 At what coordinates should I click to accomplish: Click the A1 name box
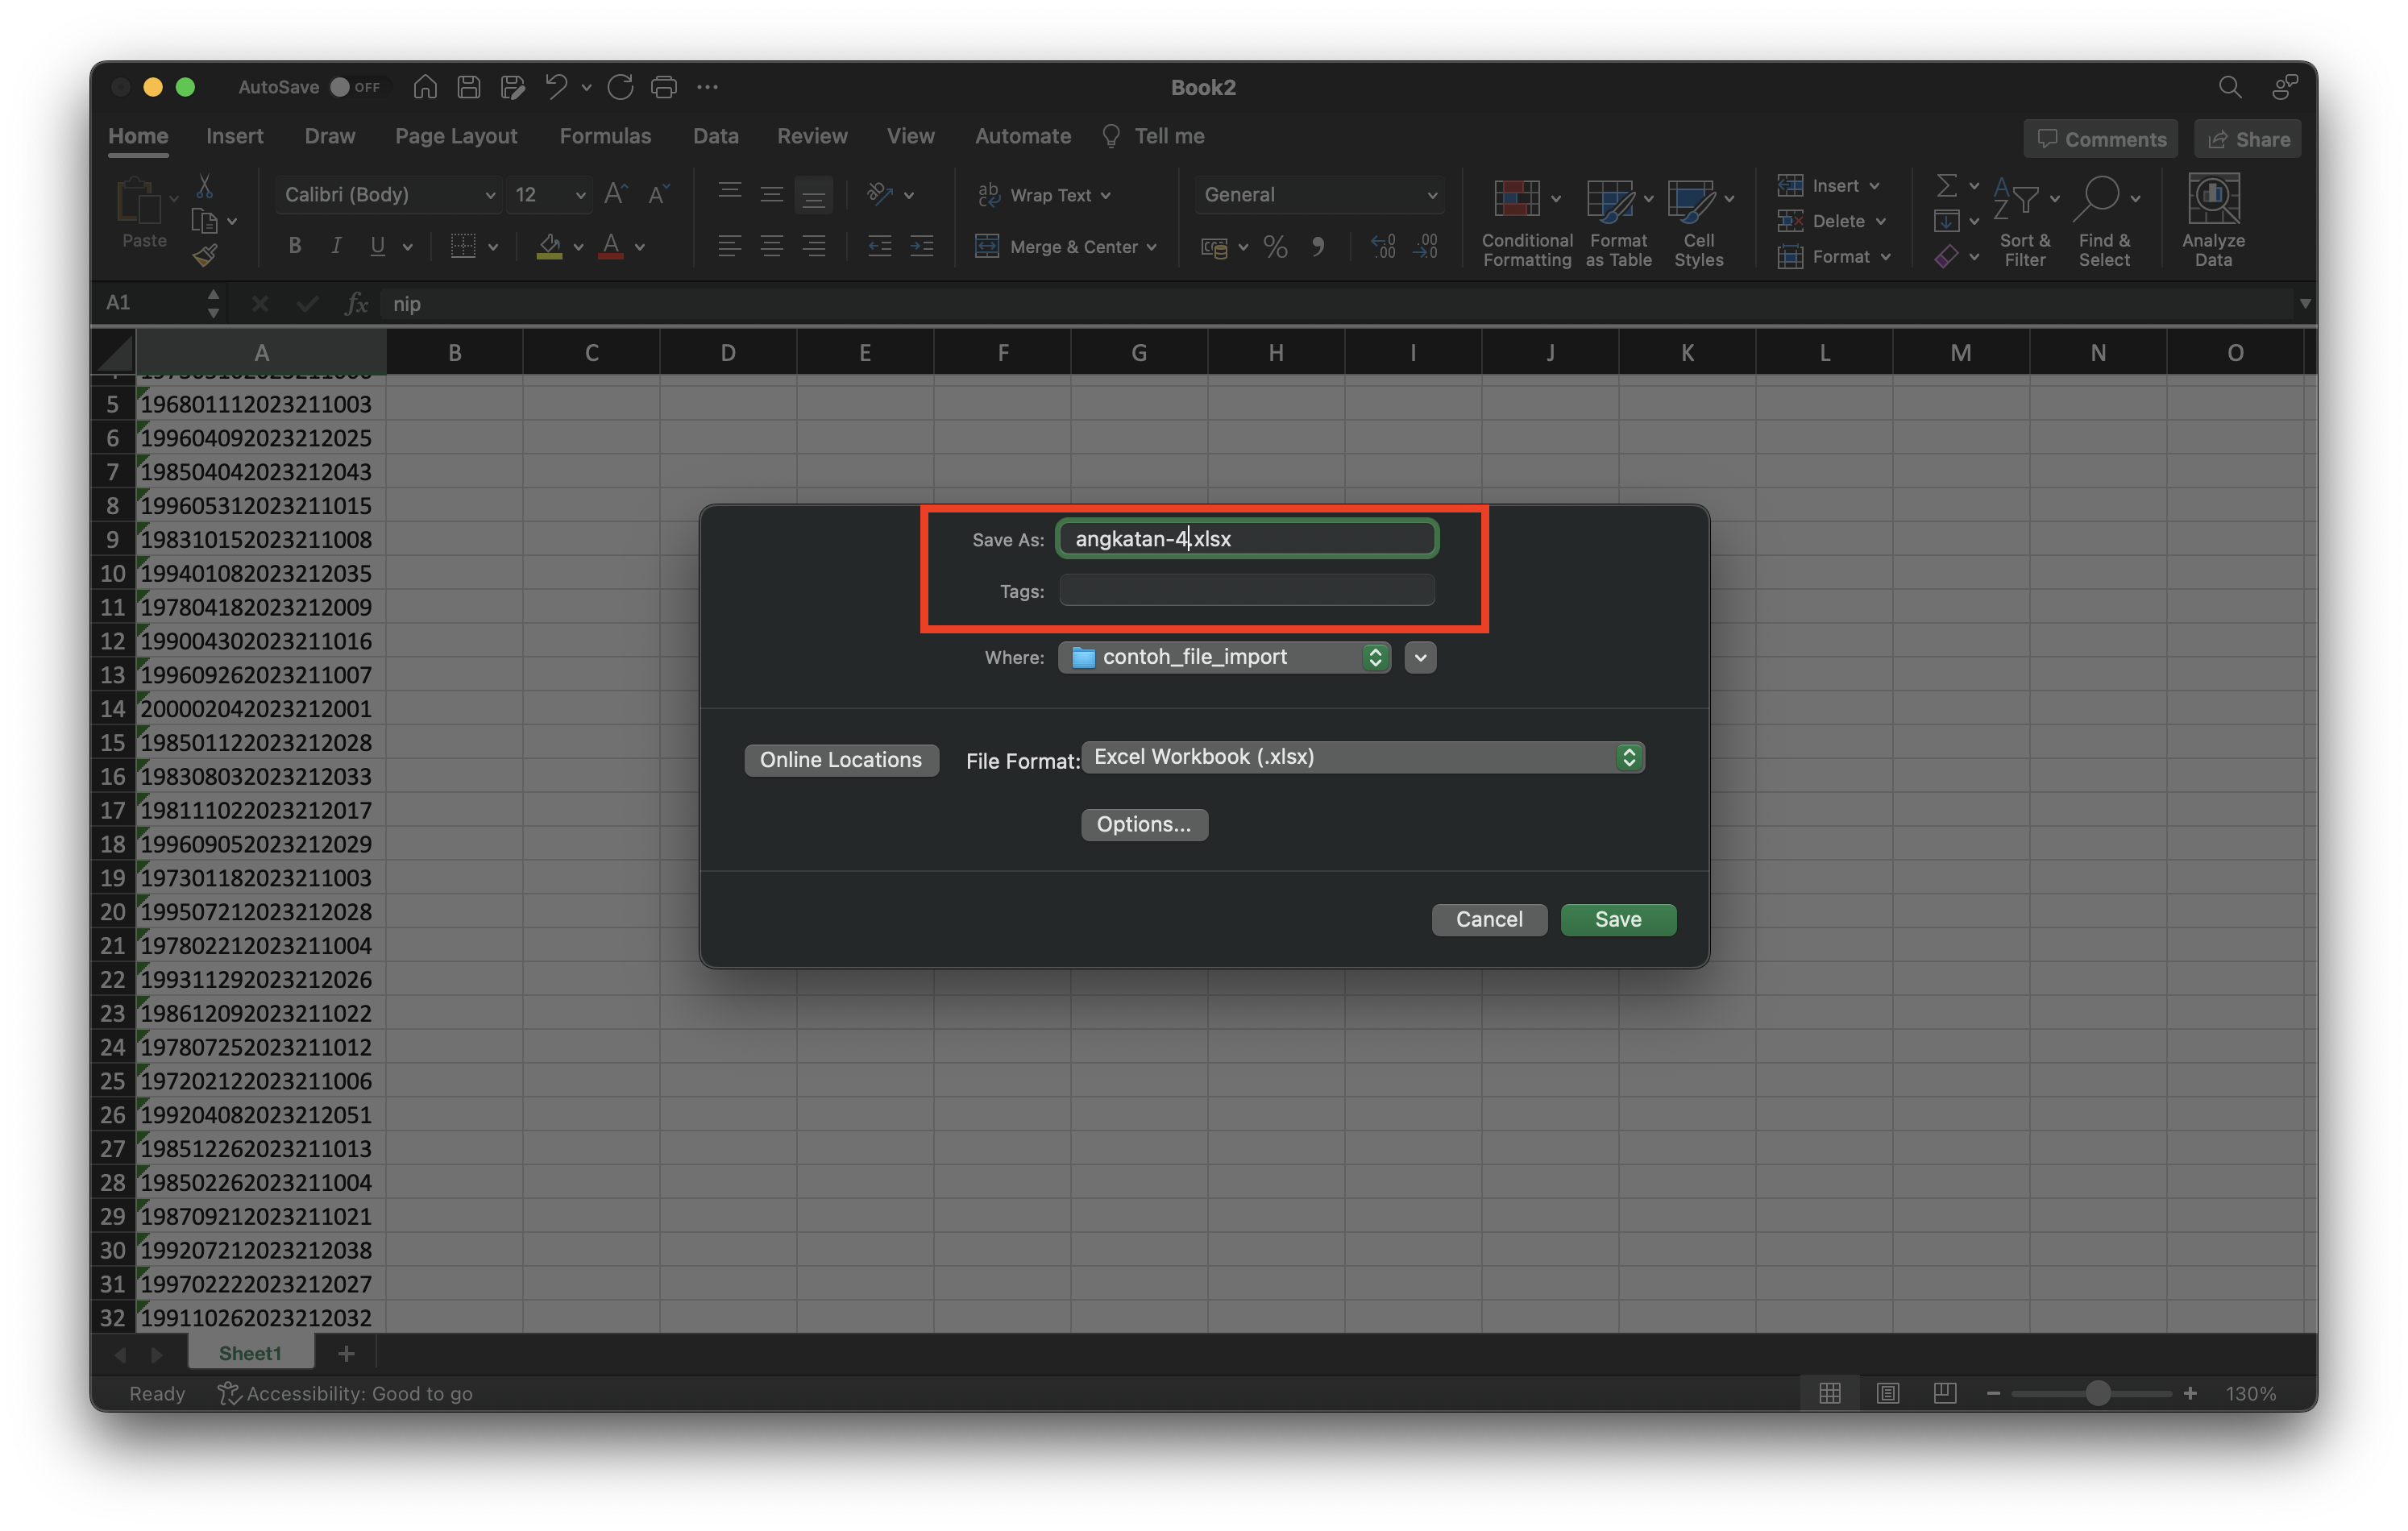coord(150,303)
